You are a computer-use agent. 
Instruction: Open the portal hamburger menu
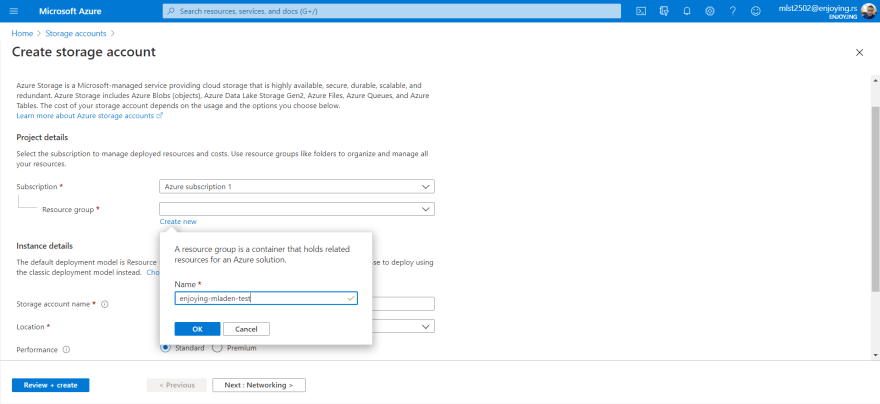(14, 11)
